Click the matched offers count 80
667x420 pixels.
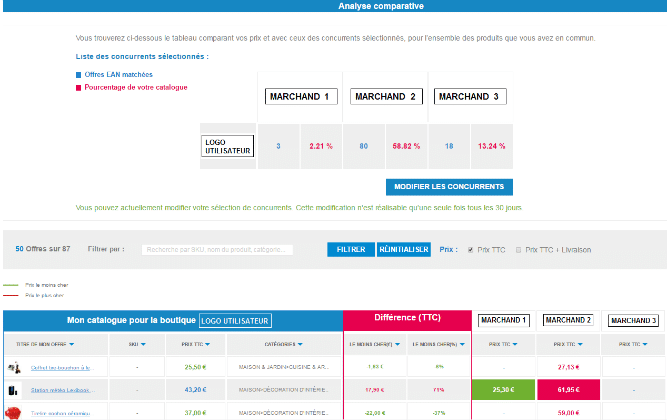pos(364,146)
